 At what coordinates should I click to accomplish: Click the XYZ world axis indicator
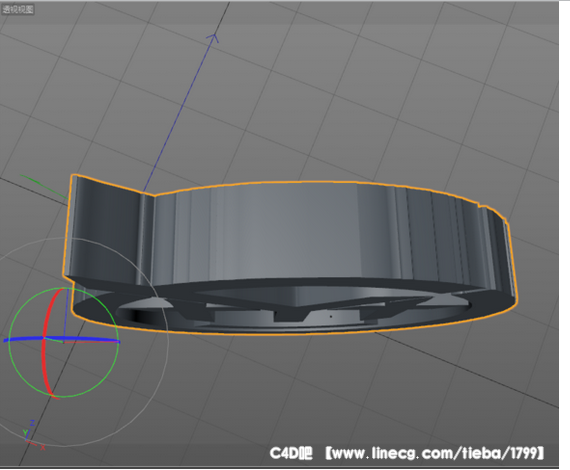[x=33, y=435]
